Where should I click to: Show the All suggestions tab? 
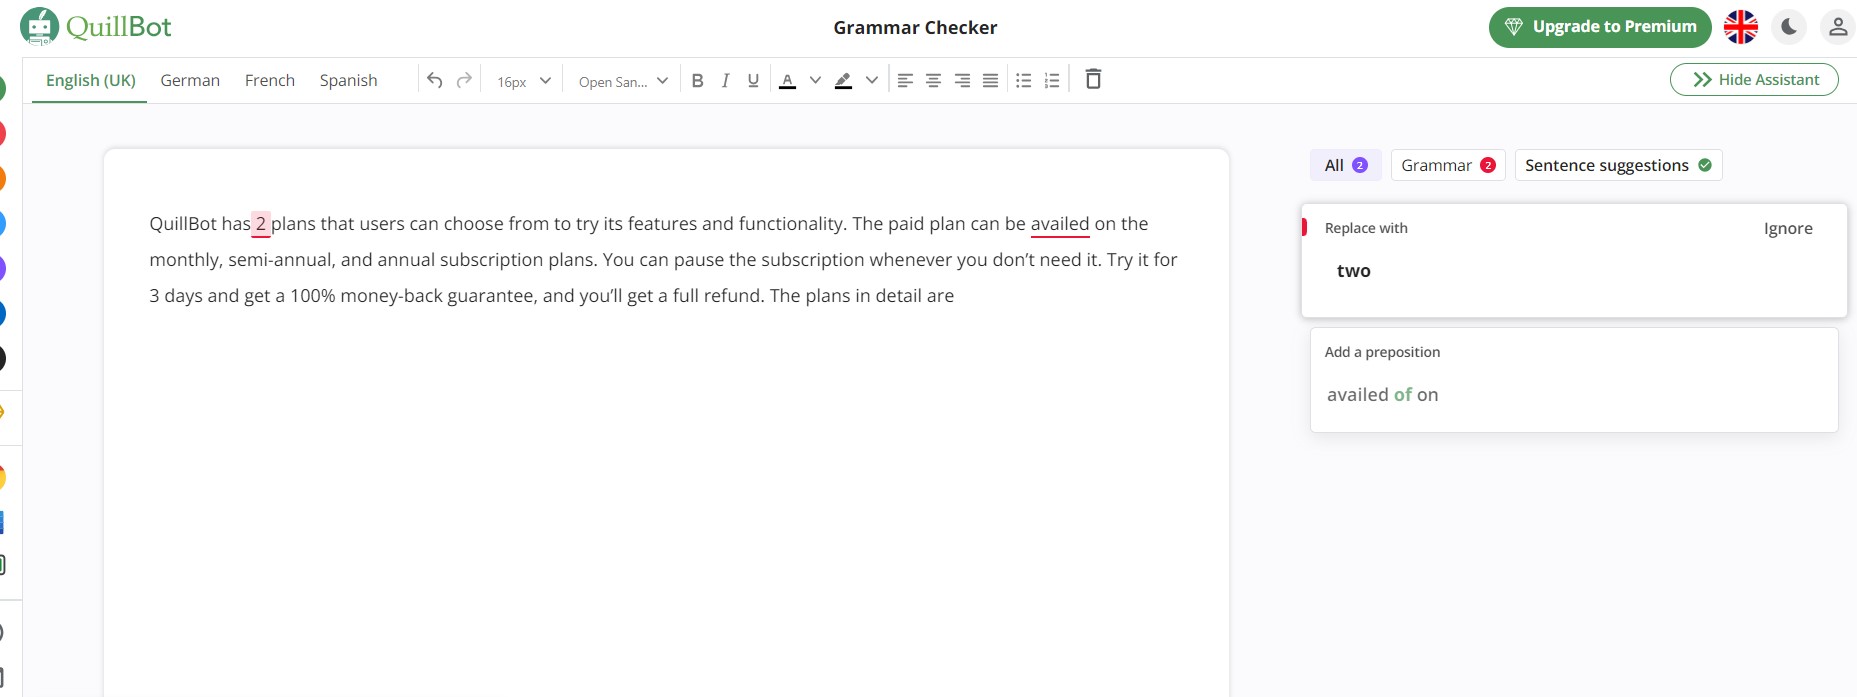(x=1346, y=165)
